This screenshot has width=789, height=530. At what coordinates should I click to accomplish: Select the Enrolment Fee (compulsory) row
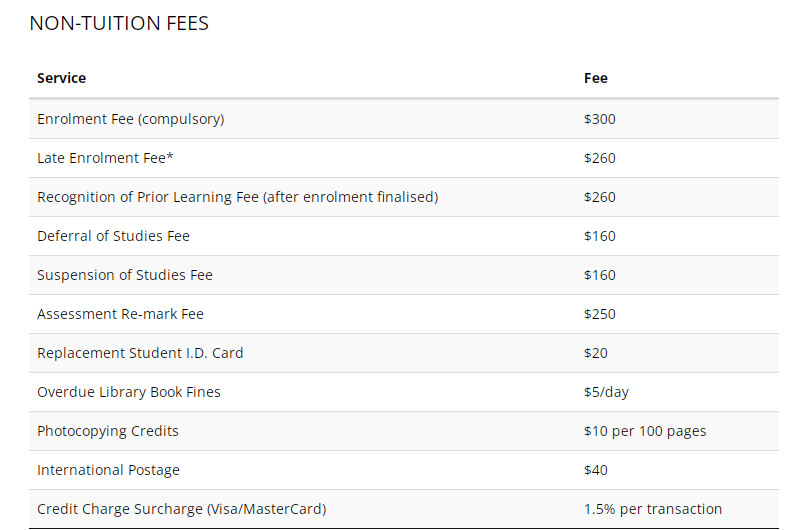coord(130,119)
